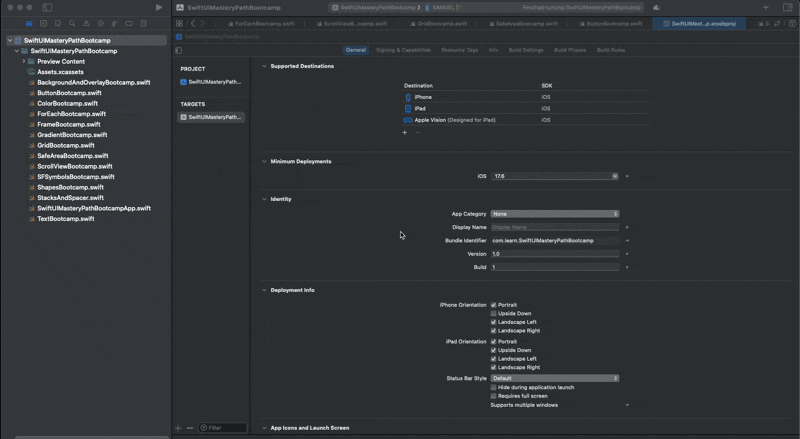This screenshot has width=800, height=439.
Task: Toggle iPad Portrait orientation checkbox
Action: coord(493,342)
